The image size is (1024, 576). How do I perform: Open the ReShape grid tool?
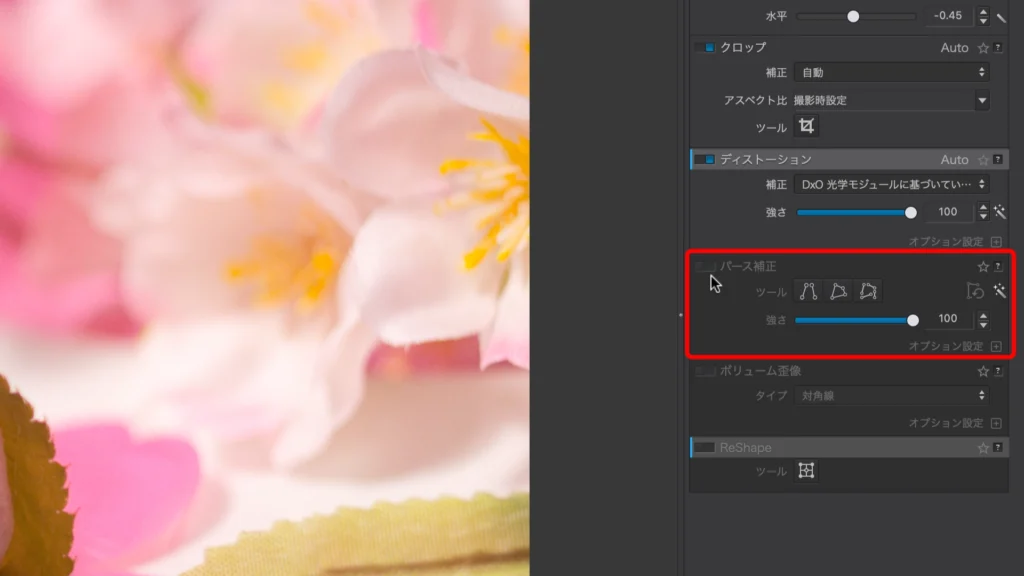tap(806, 471)
